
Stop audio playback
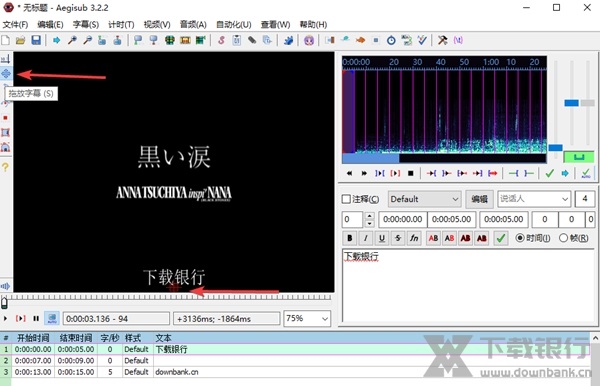[x=411, y=173]
